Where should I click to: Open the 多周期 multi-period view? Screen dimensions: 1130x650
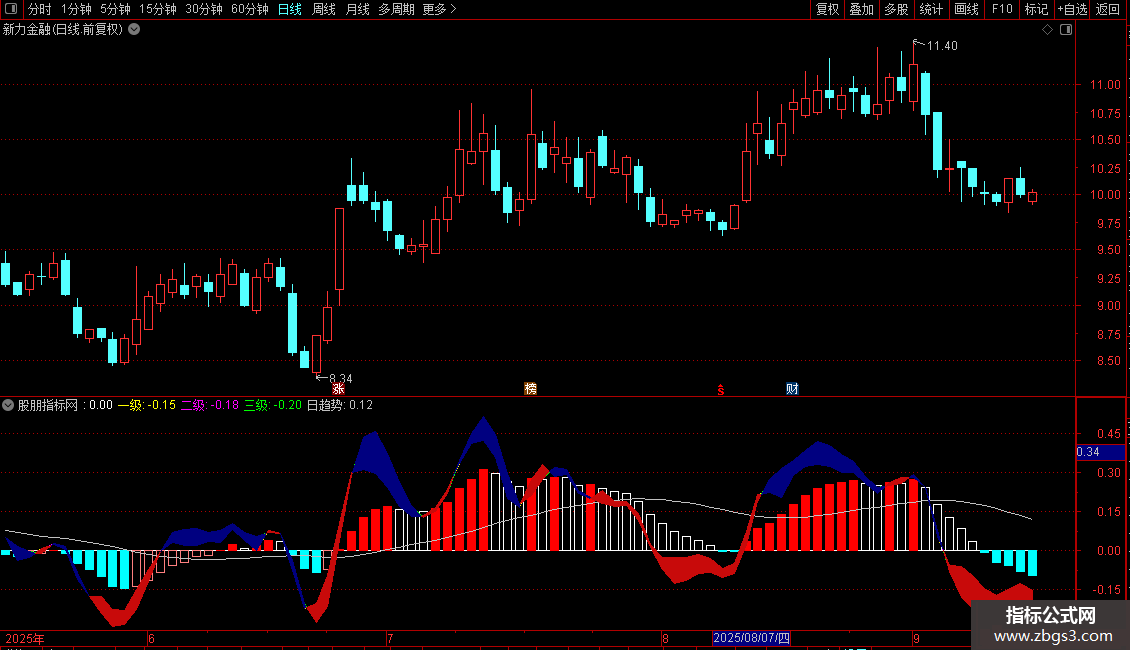[x=396, y=9]
